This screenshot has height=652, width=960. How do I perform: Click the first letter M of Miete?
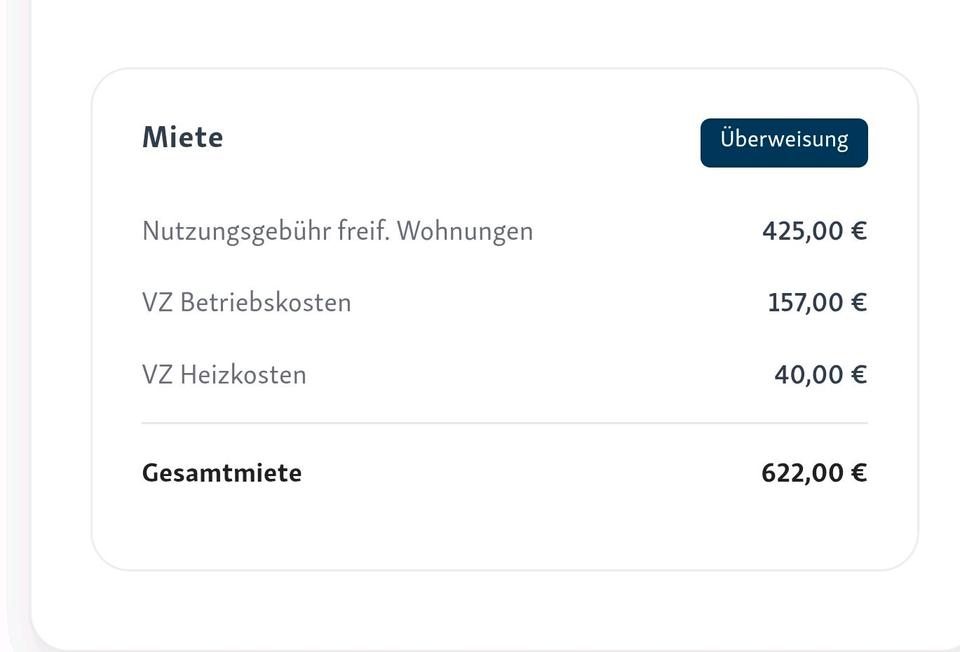coord(153,137)
